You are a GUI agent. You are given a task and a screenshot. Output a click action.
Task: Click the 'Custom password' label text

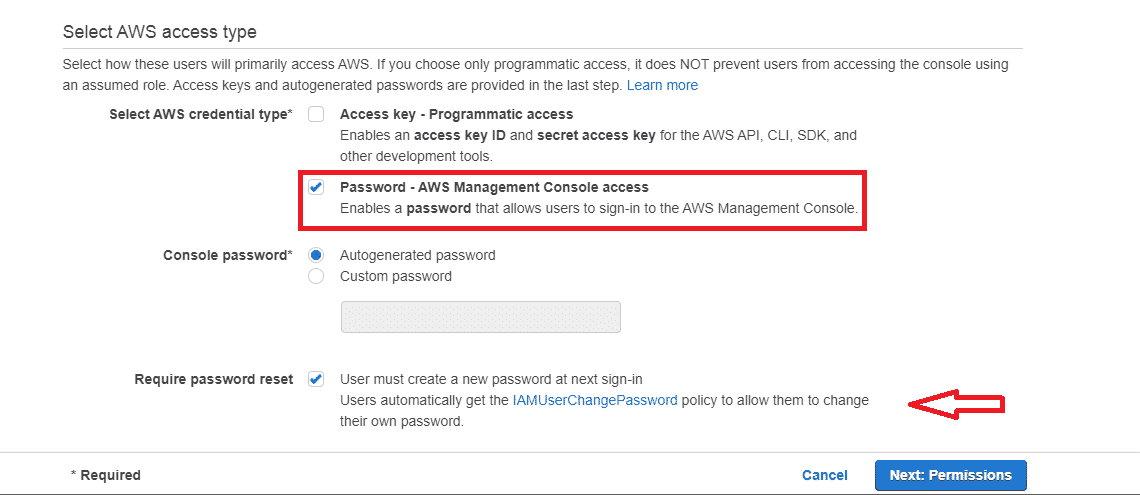click(396, 276)
